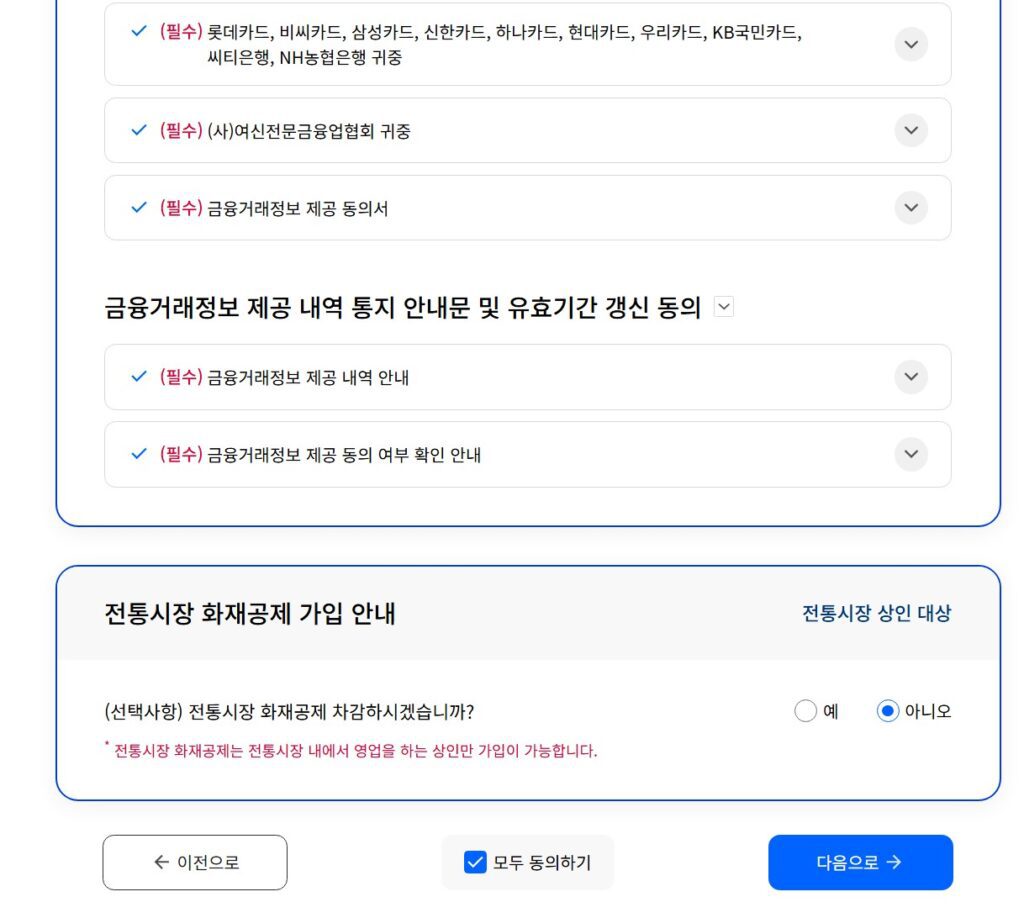Expand the 여신전문금융업협회 consent item chevron
Image resolution: width=1024 pixels, height=918 pixels.
(x=910, y=130)
